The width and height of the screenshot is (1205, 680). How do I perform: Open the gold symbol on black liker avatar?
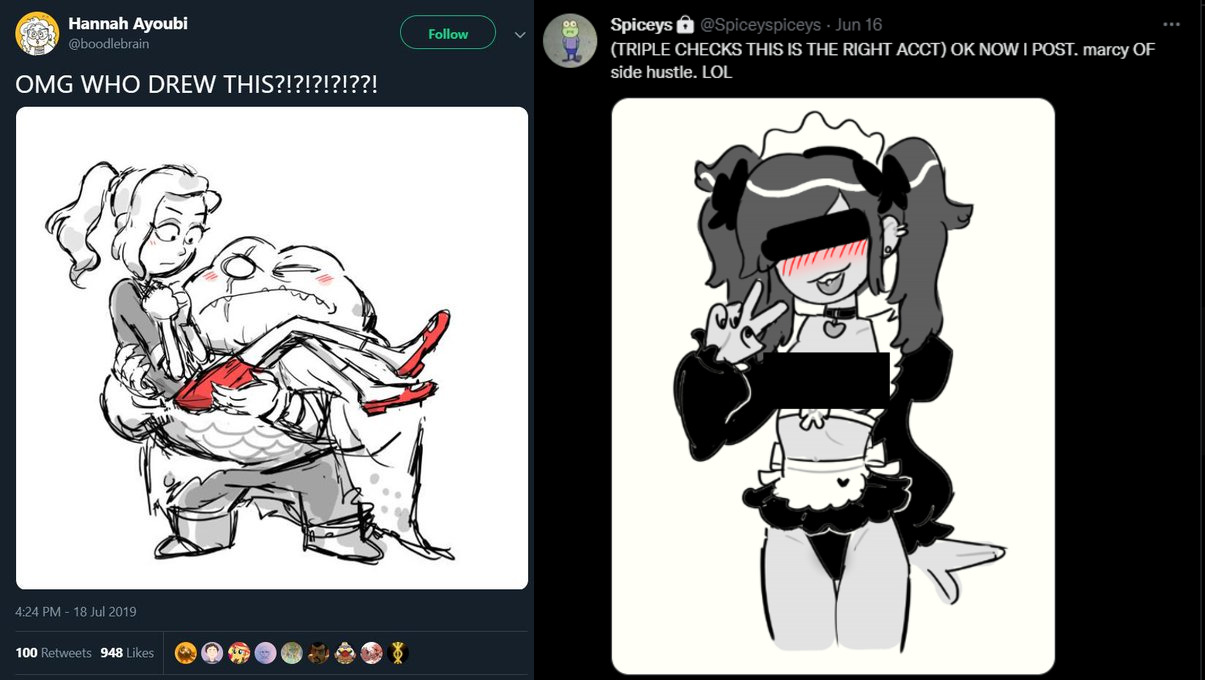[x=398, y=653]
